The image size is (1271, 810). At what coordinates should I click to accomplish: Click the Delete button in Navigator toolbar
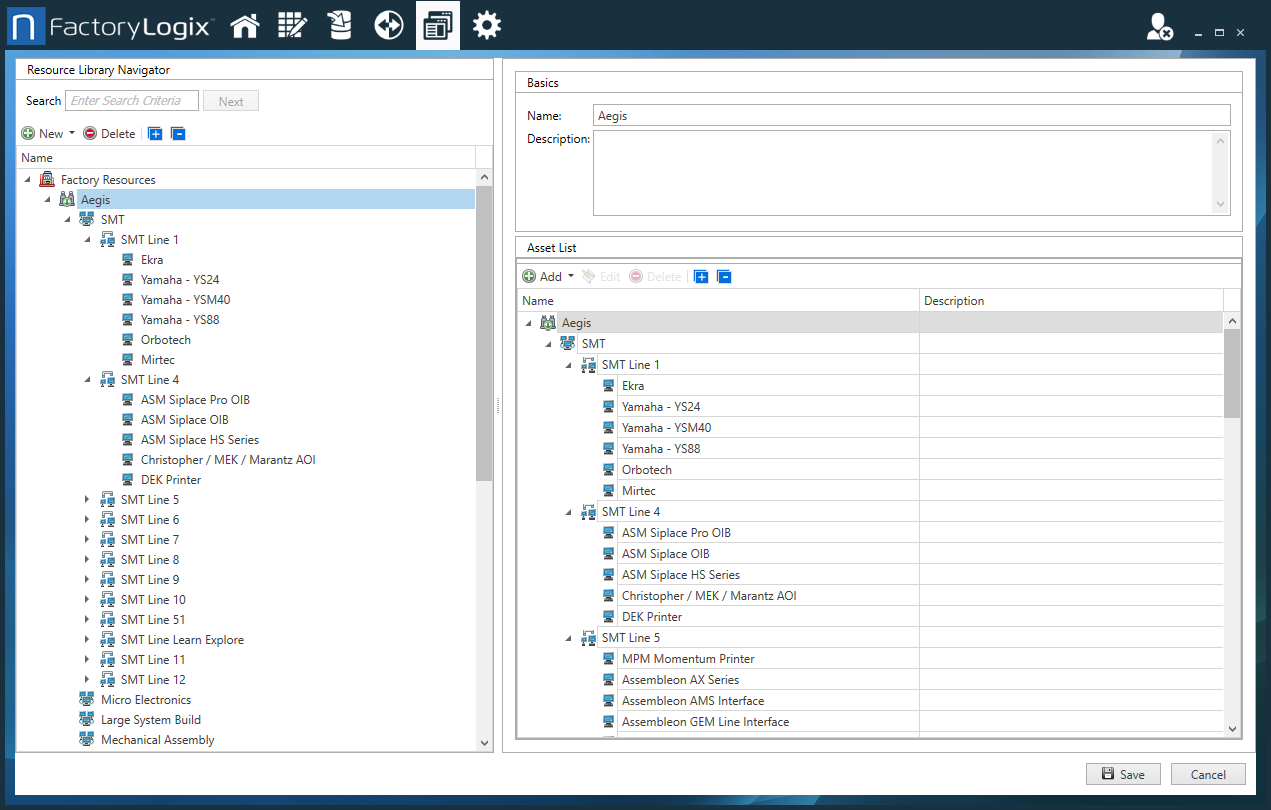pyautogui.click(x=109, y=134)
